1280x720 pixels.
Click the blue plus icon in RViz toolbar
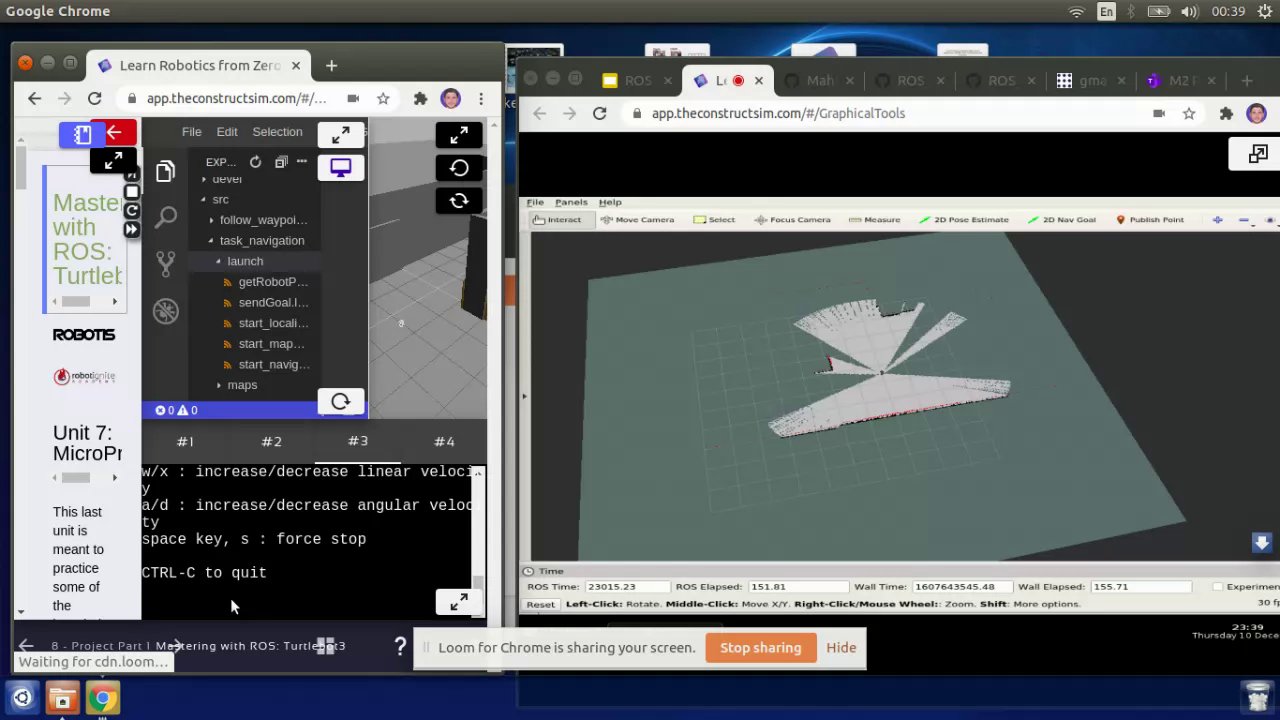[x=1217, y=220]
